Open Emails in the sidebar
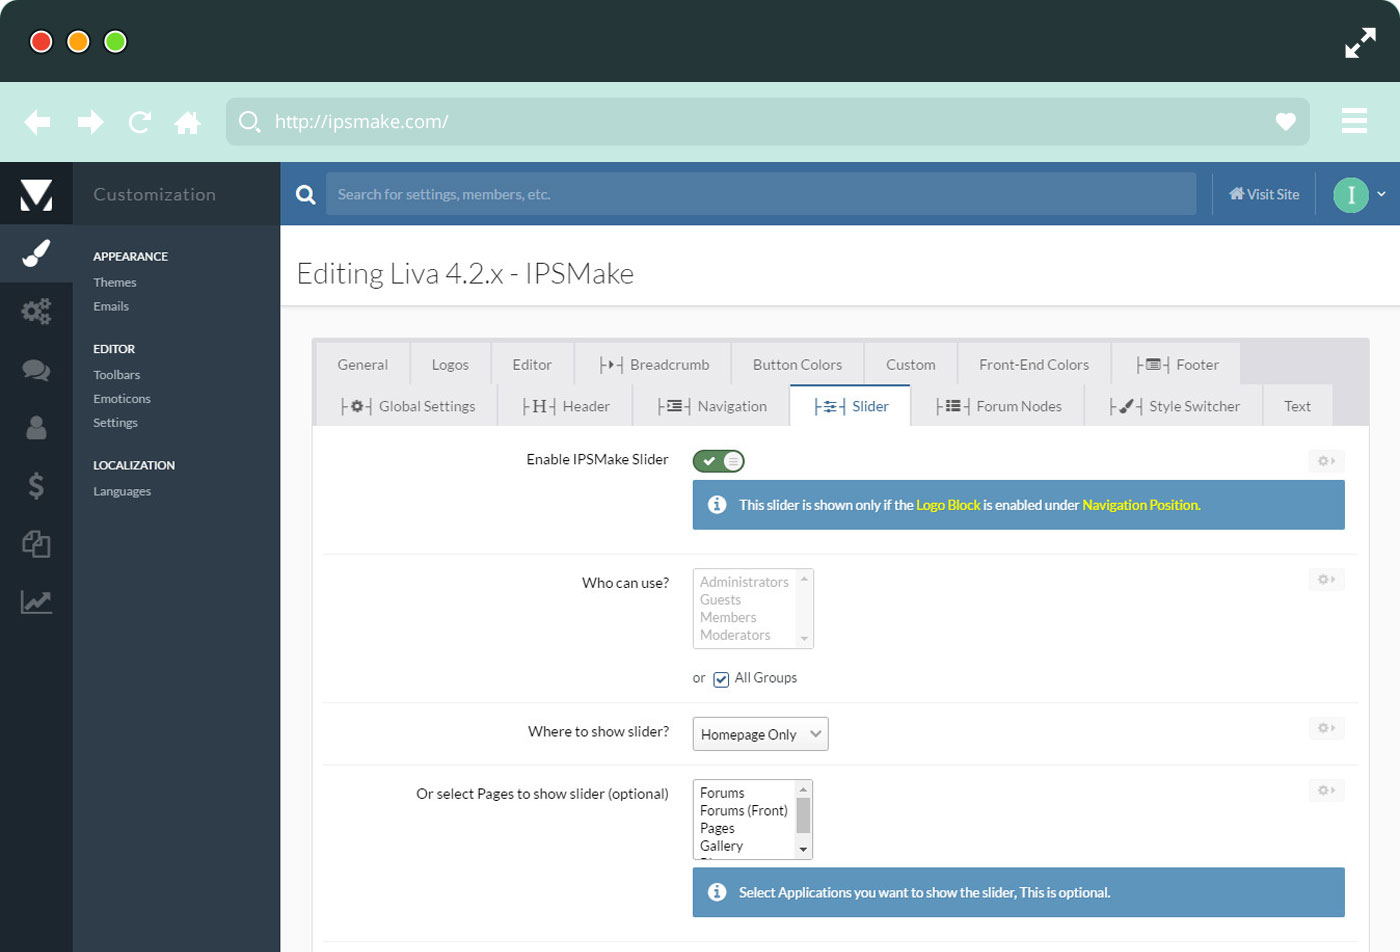The image size is (1400, 952). 111,307
